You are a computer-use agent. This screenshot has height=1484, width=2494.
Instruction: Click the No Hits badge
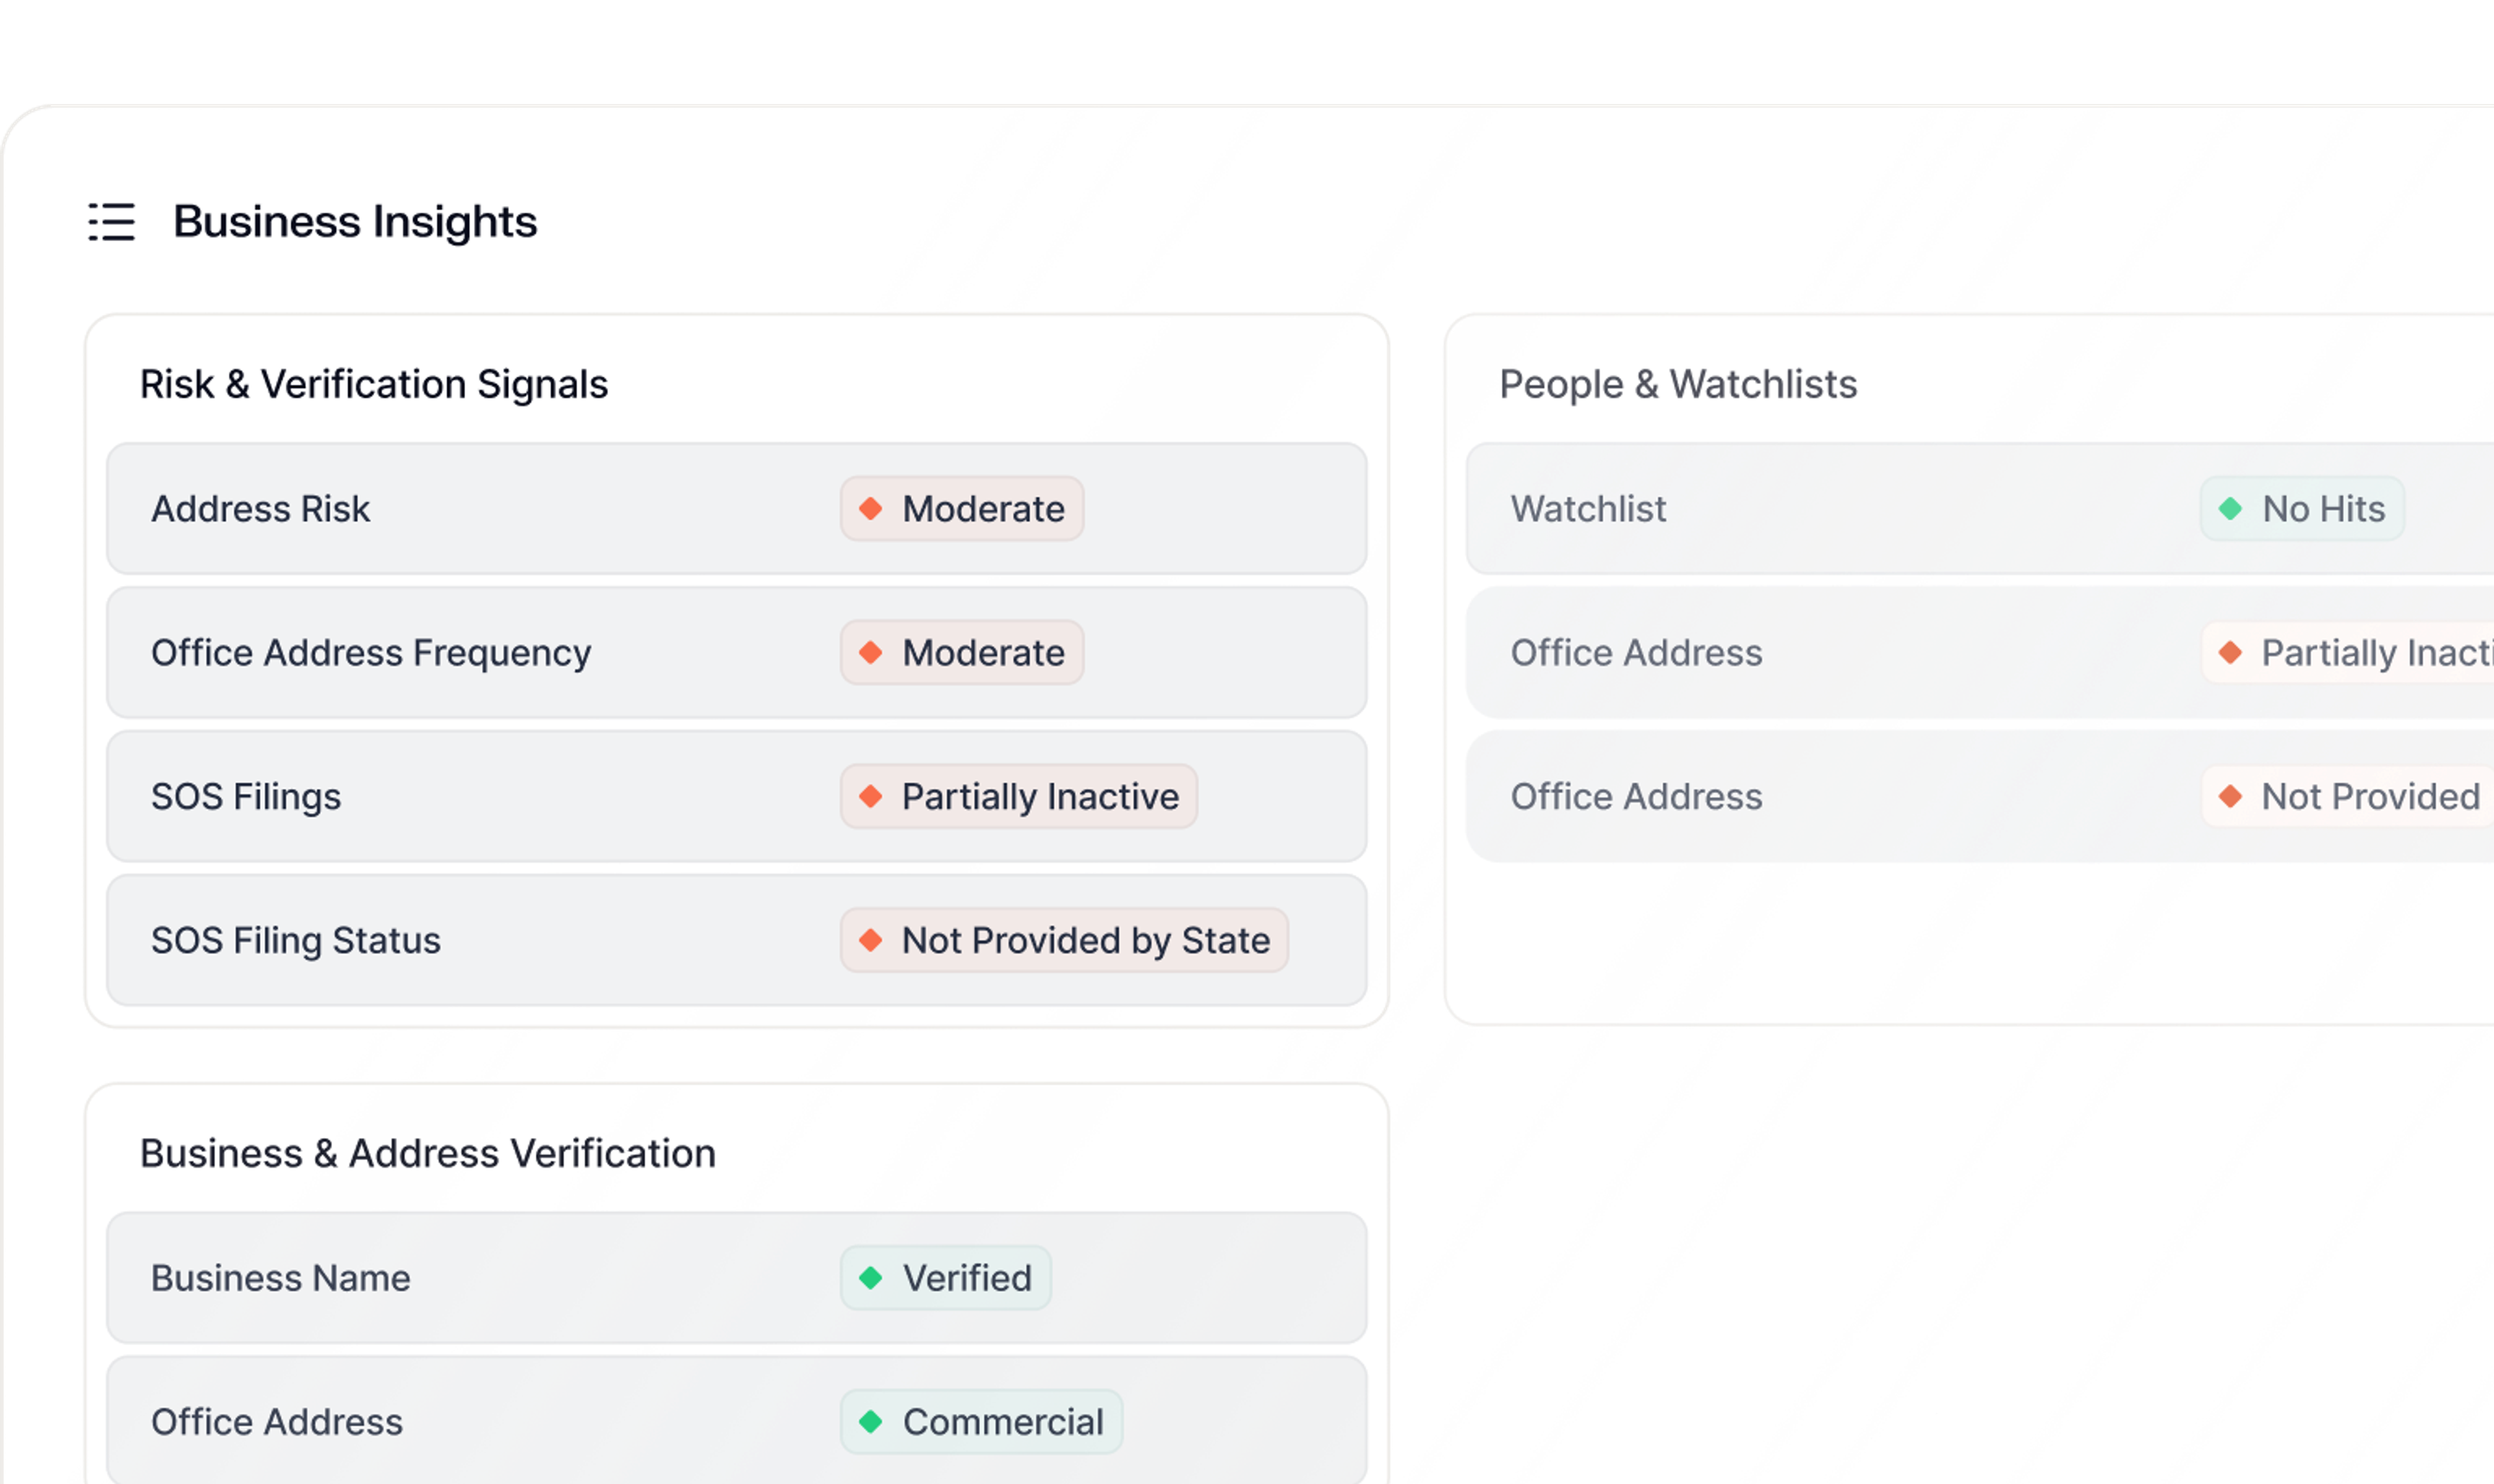click(2302, 509)
